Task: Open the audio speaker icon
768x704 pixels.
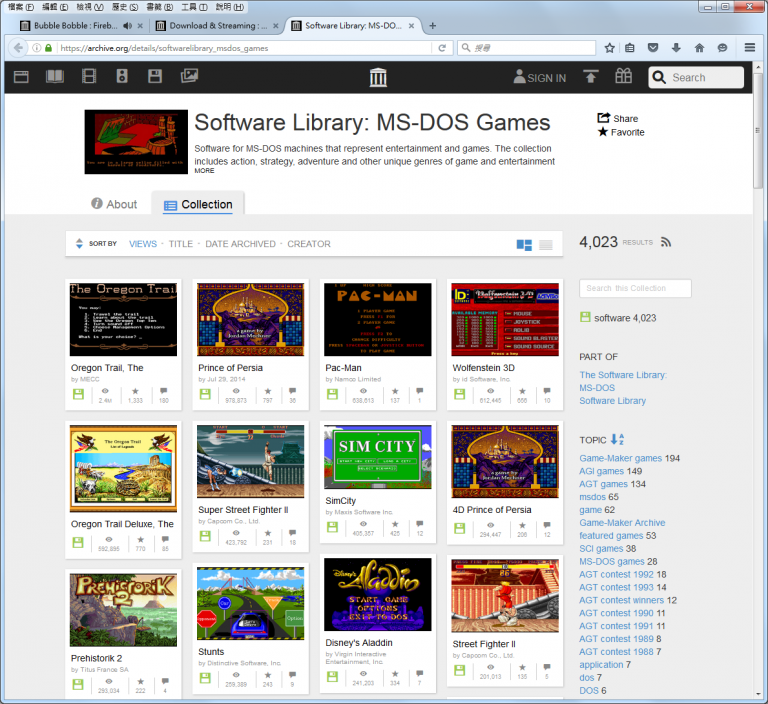Action: pos(122,76)
